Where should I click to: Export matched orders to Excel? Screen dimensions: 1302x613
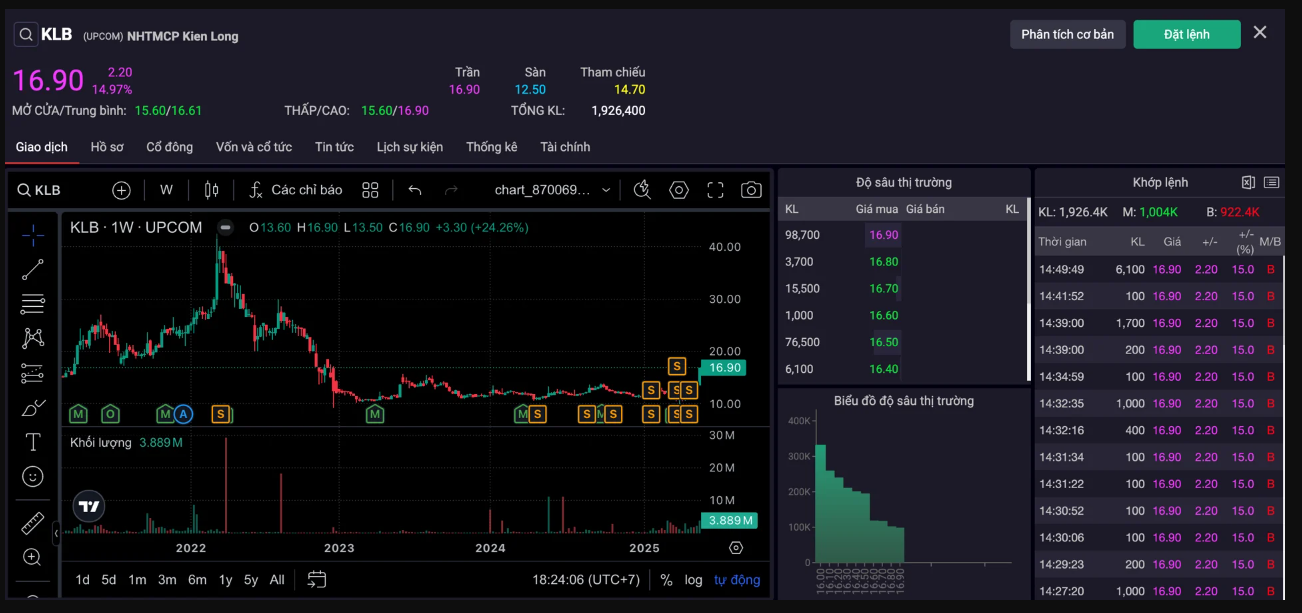coord(1248,183)
